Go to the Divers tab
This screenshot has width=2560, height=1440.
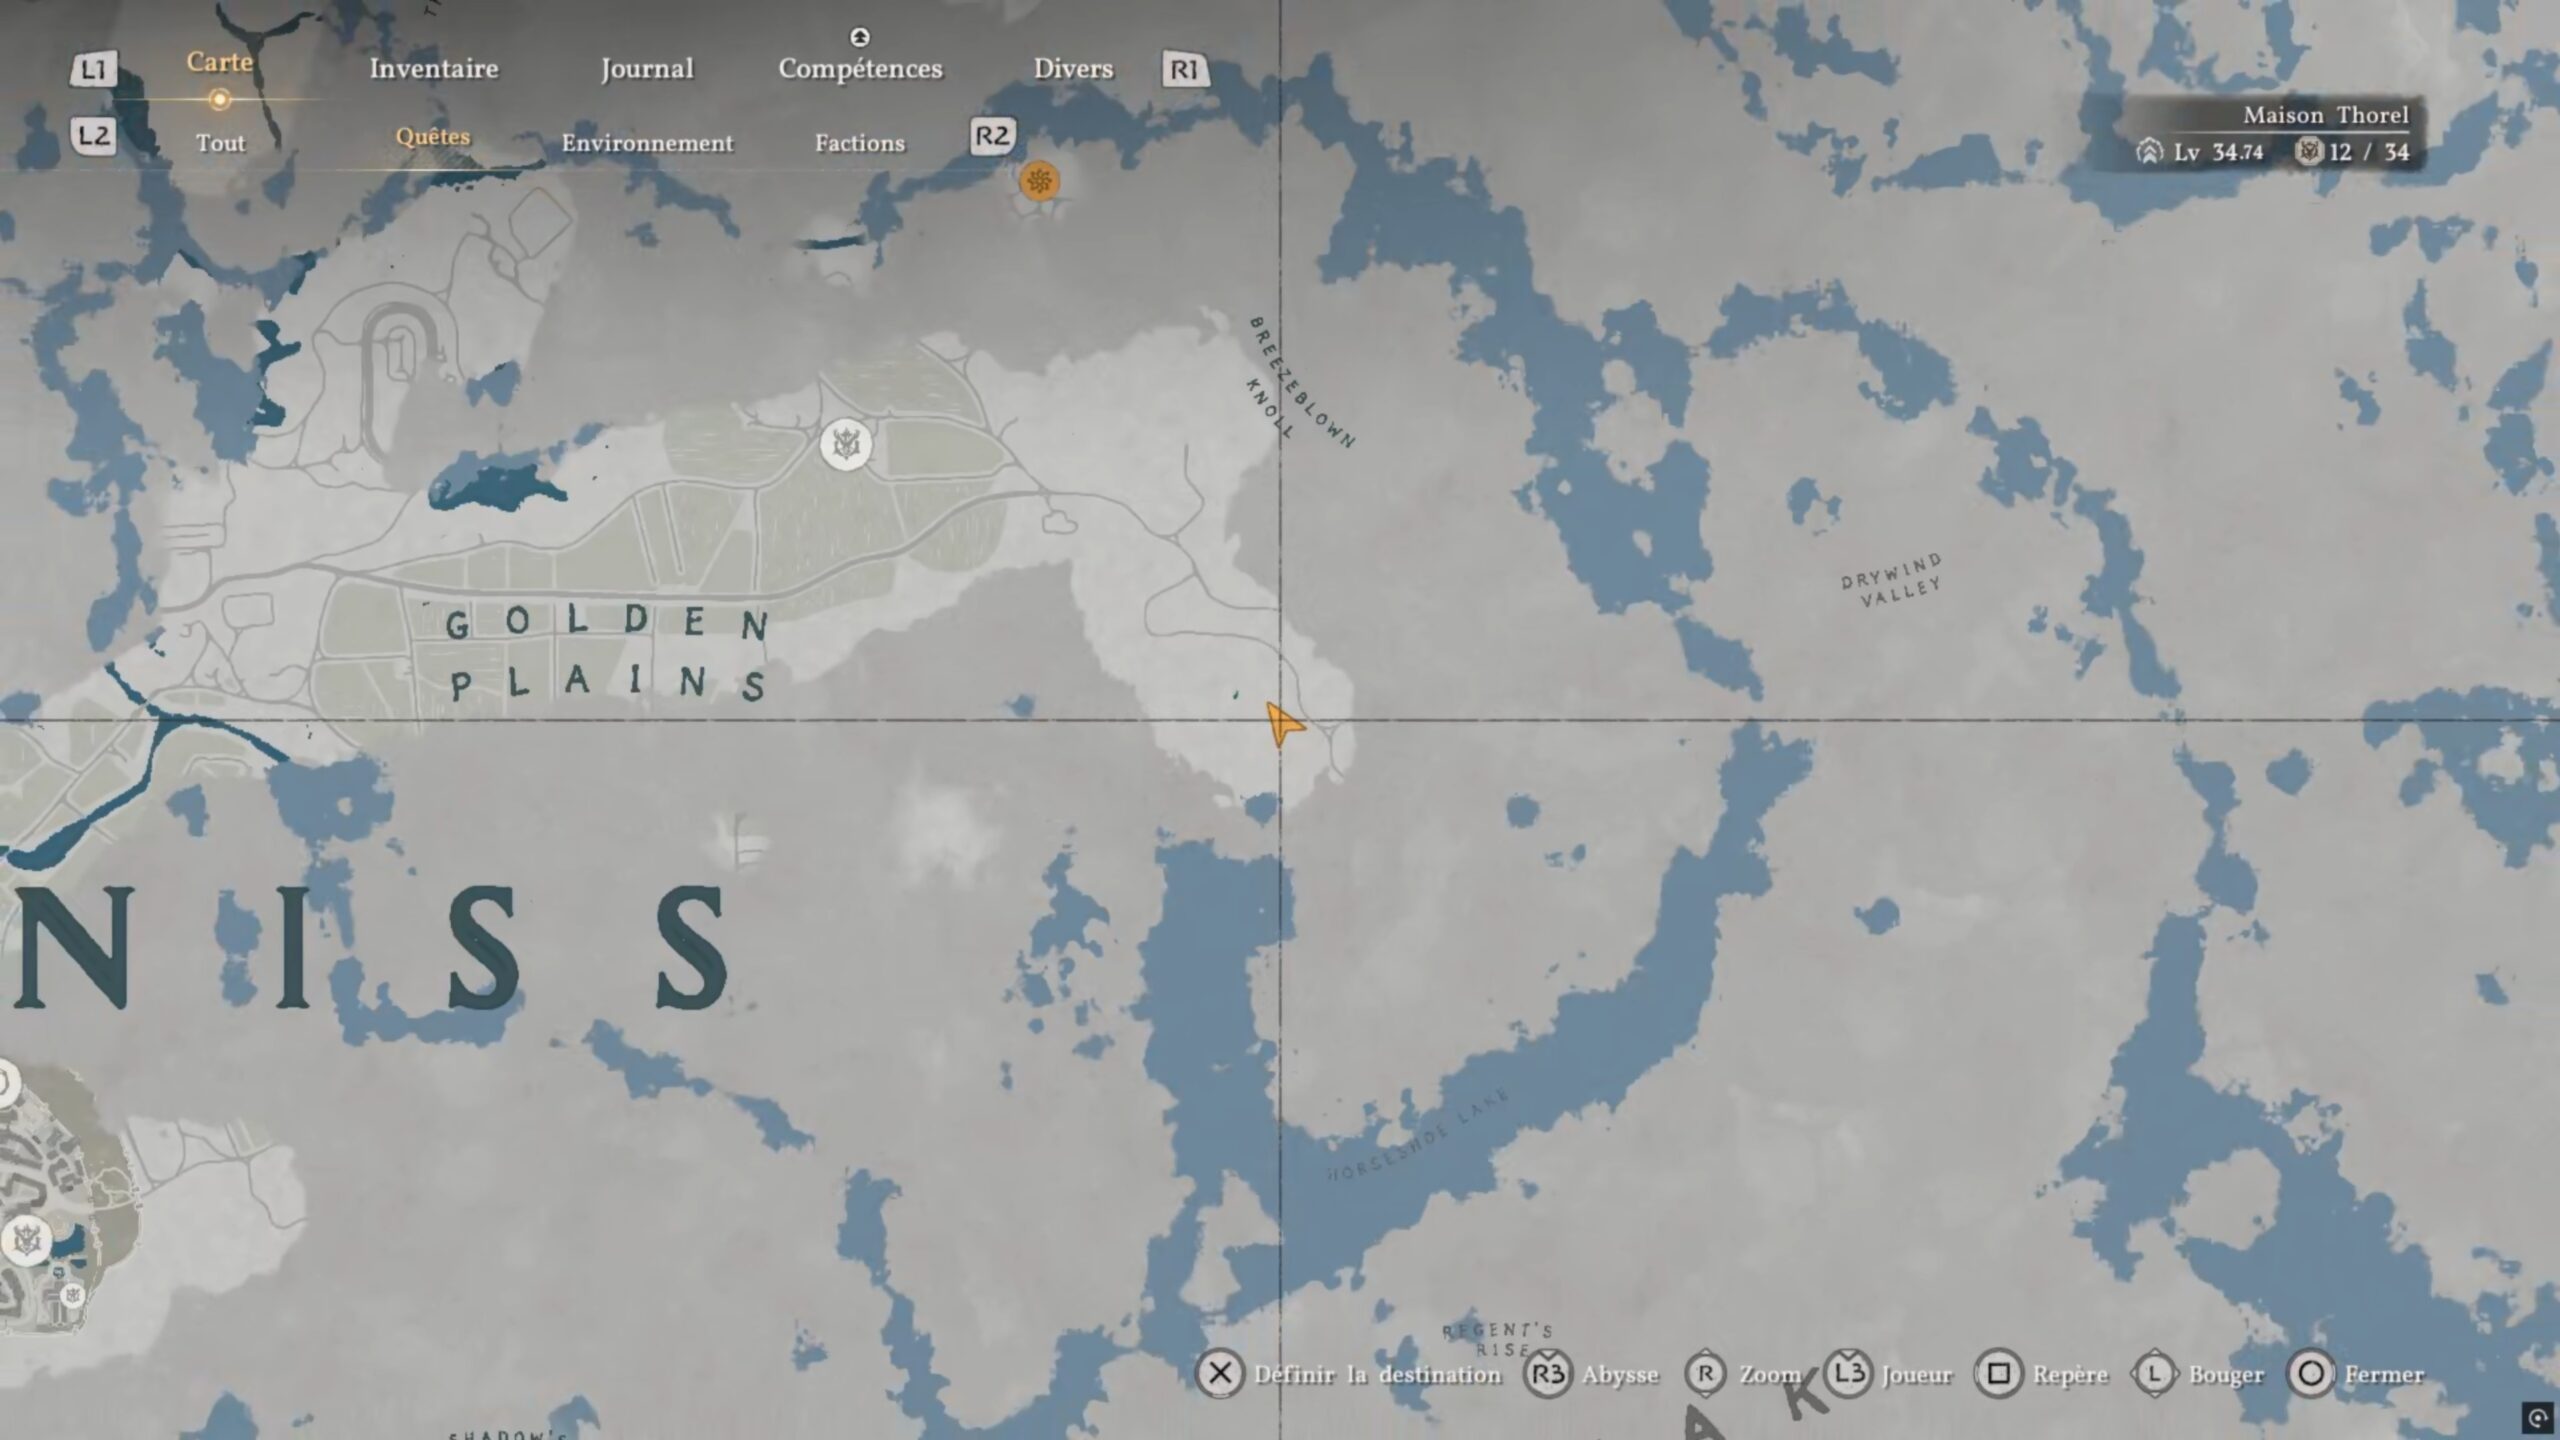[x=1073, y=69]
